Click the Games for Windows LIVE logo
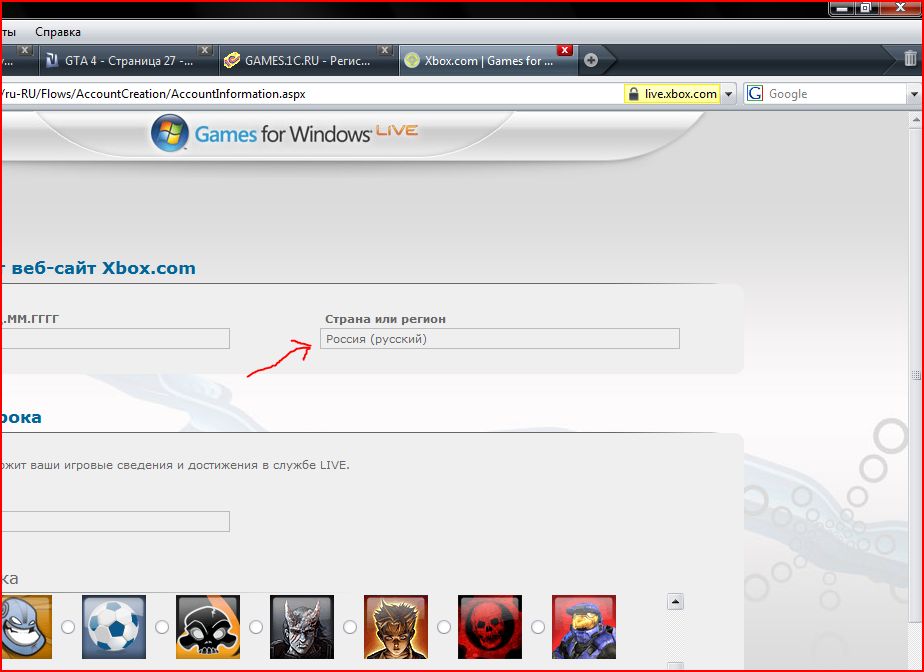 pos(284,133)
